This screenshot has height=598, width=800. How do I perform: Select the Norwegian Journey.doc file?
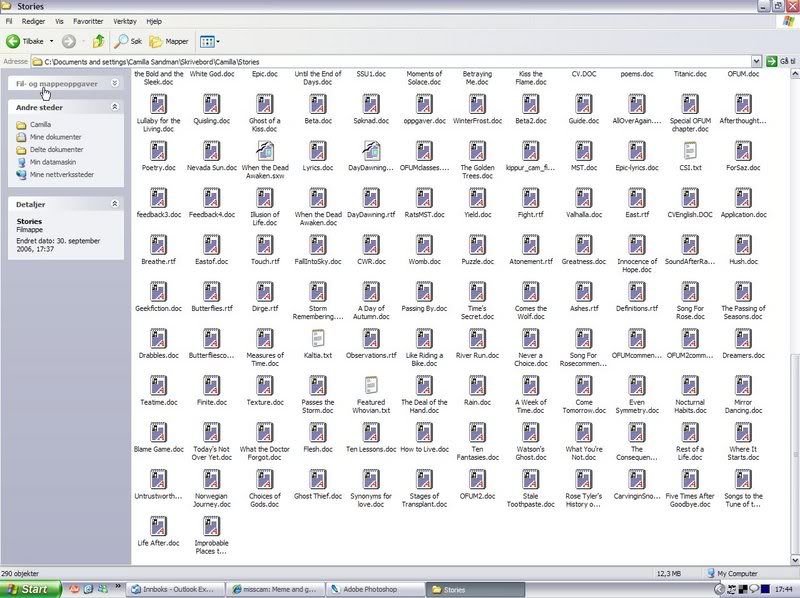click(x=211, y=480)
